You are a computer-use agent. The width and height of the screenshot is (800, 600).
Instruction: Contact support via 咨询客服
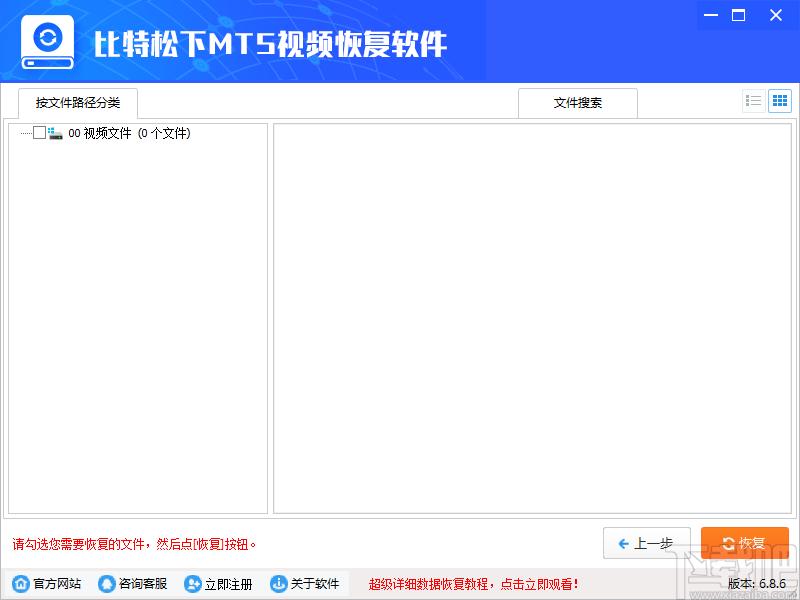click(x=133, y=584)
